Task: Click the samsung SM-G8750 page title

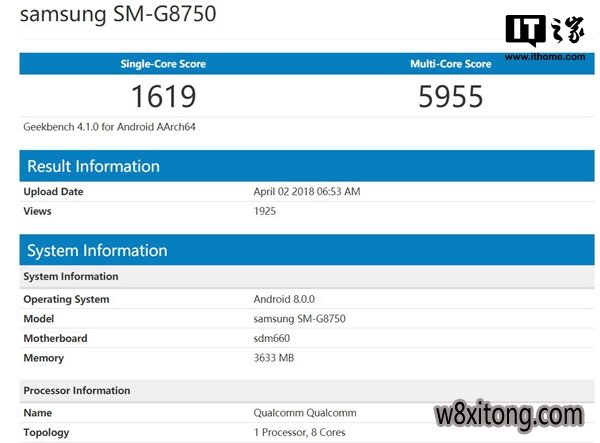Action: click(118, 14)
